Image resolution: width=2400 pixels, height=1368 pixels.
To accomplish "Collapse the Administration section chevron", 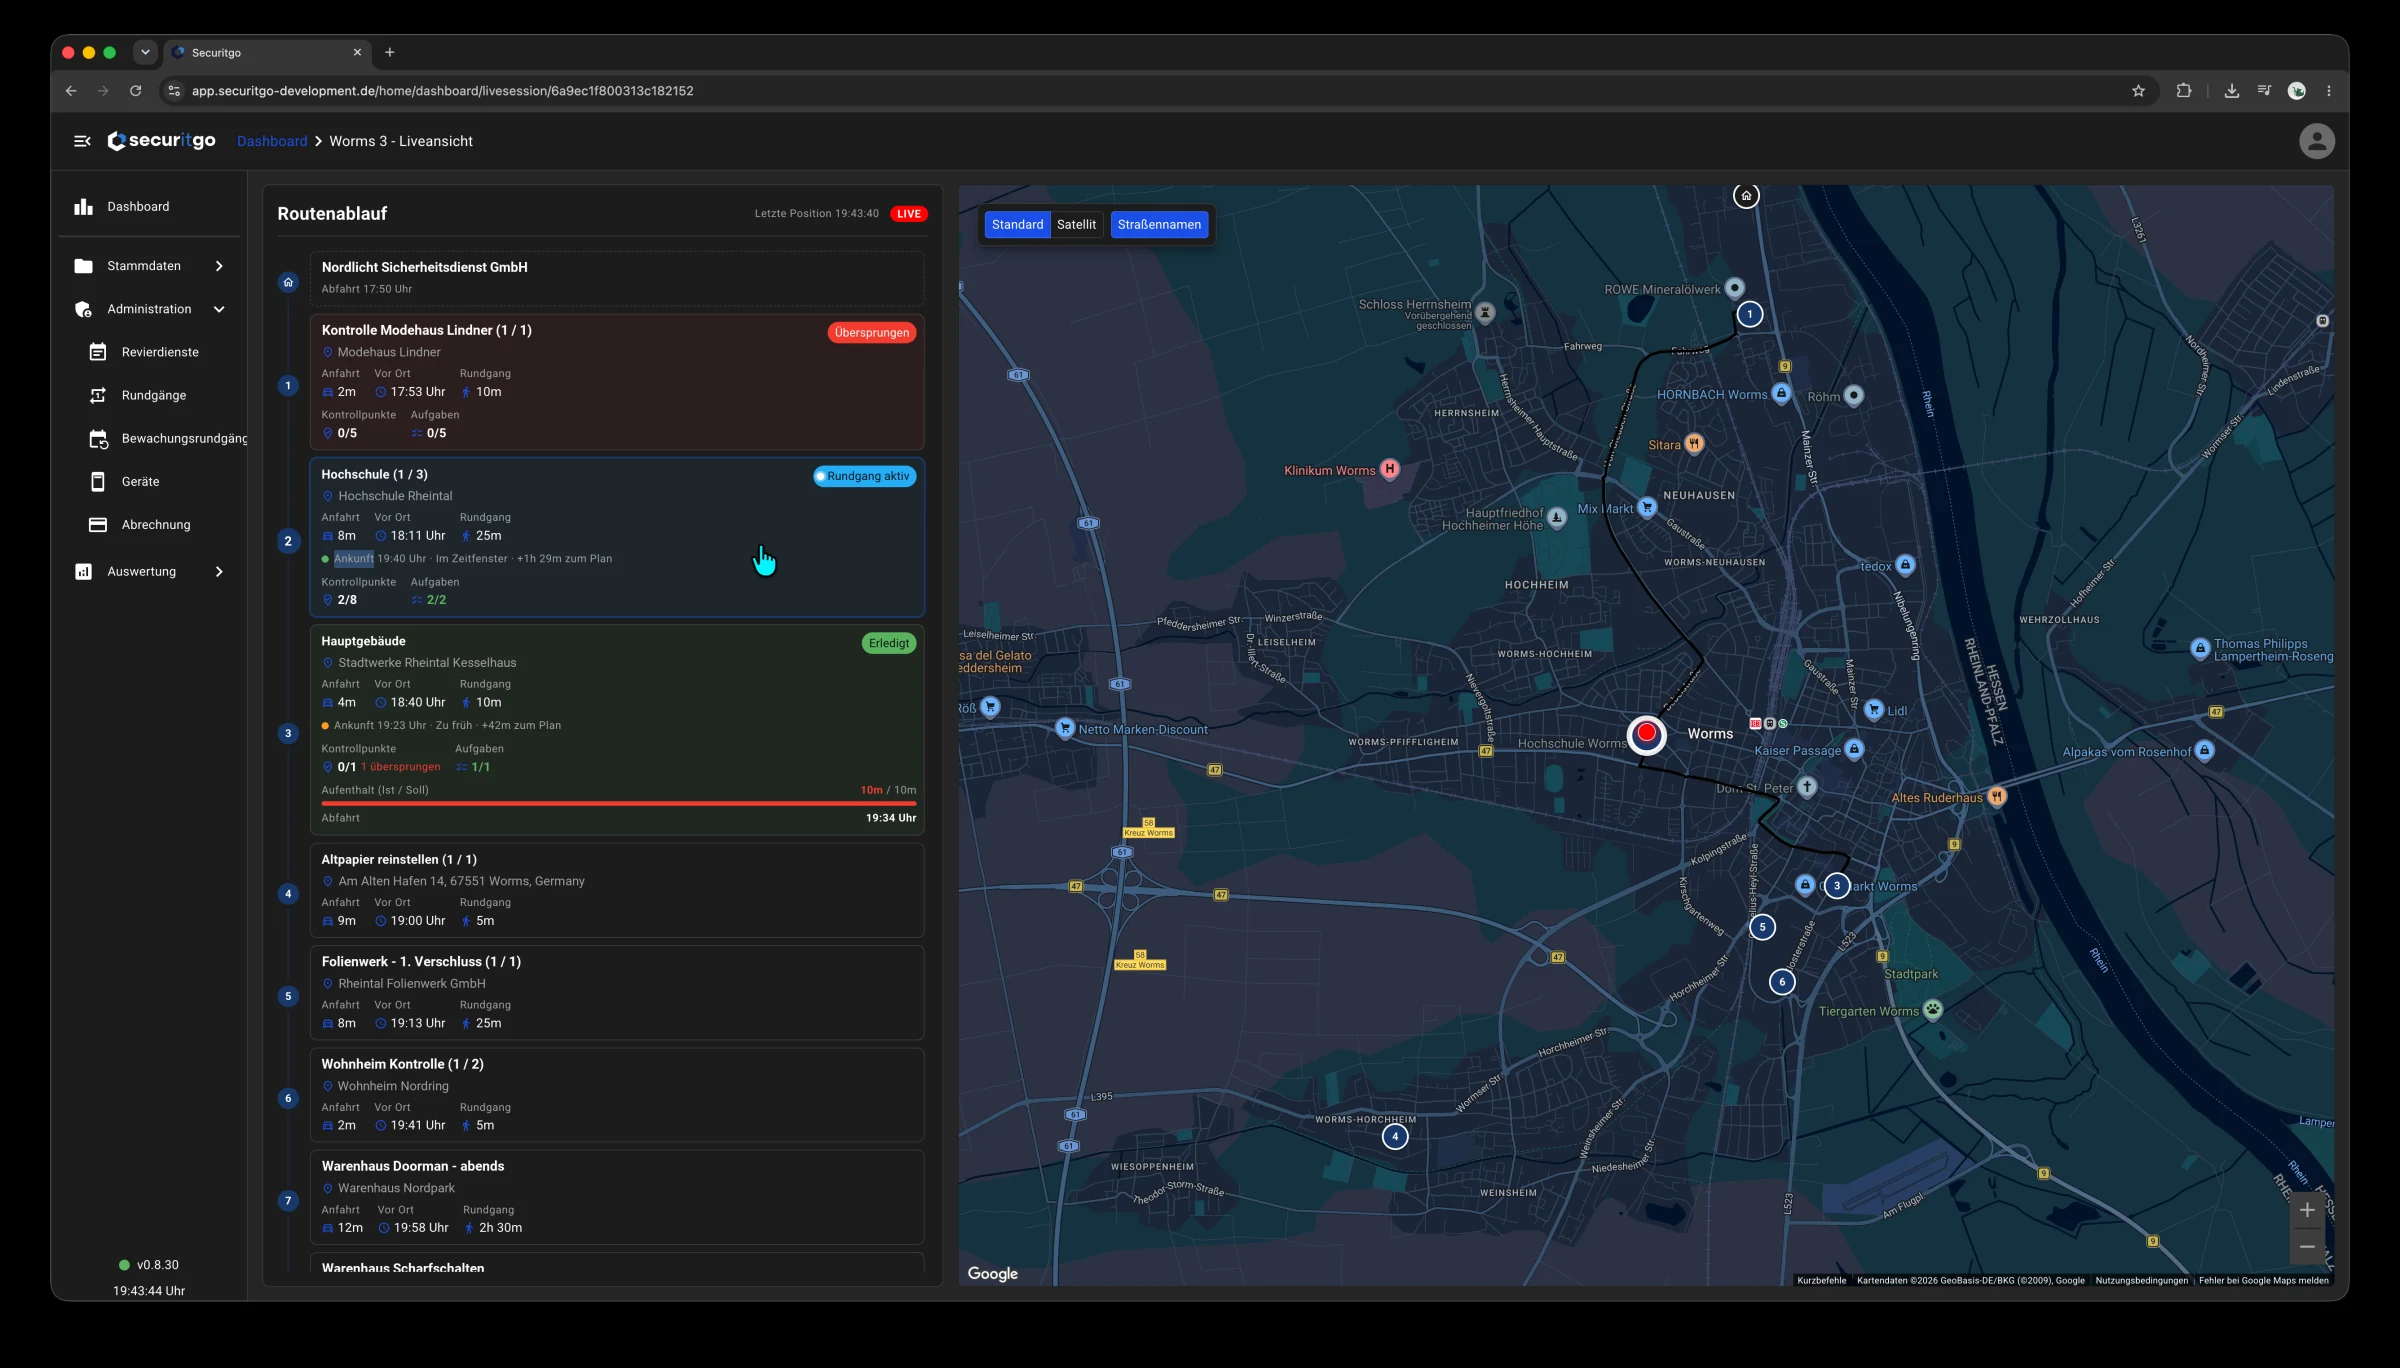I will 219,309.
